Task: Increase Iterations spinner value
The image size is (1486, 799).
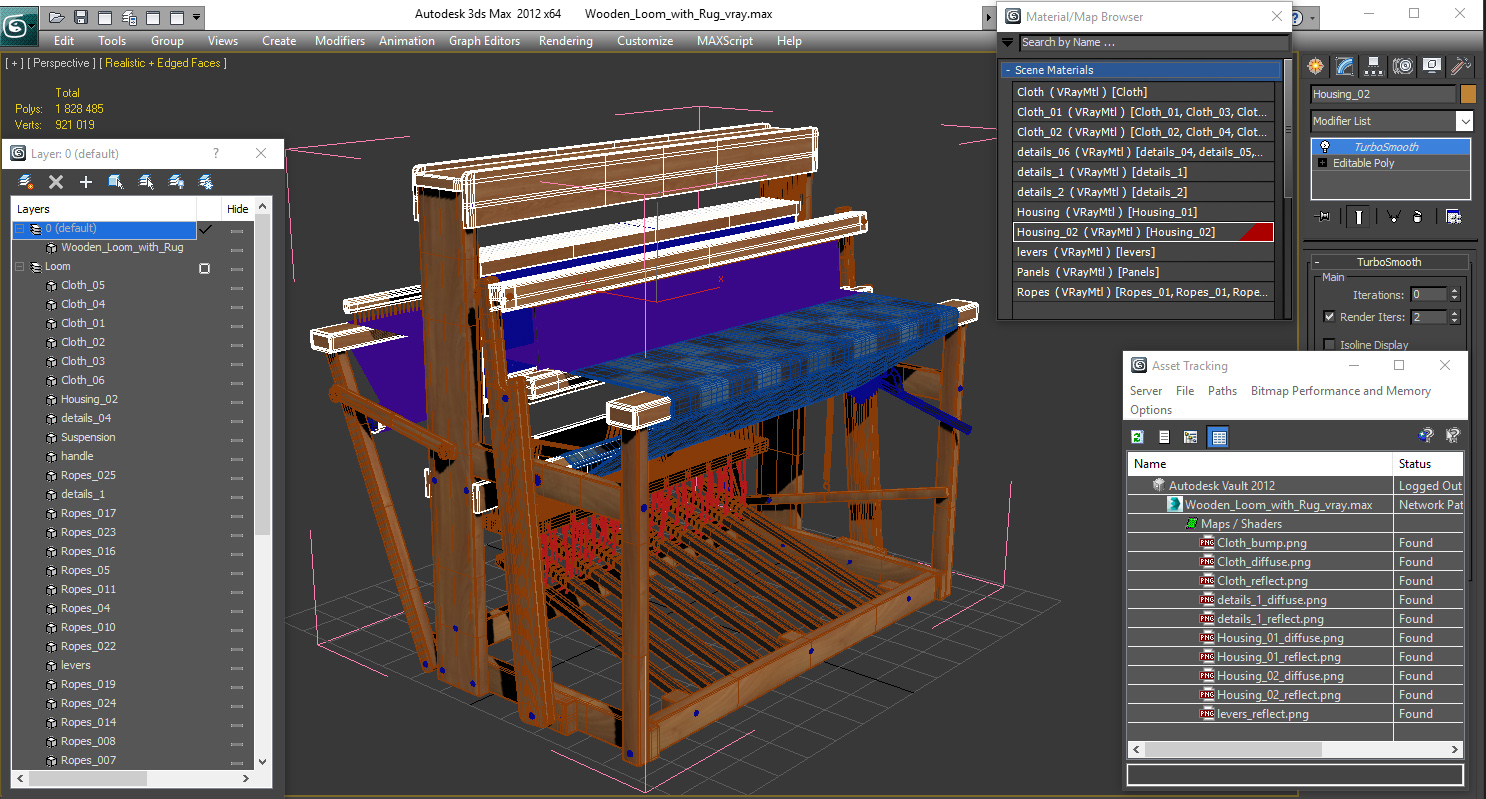Action: pyautogui.click(x=1454, y=291)
